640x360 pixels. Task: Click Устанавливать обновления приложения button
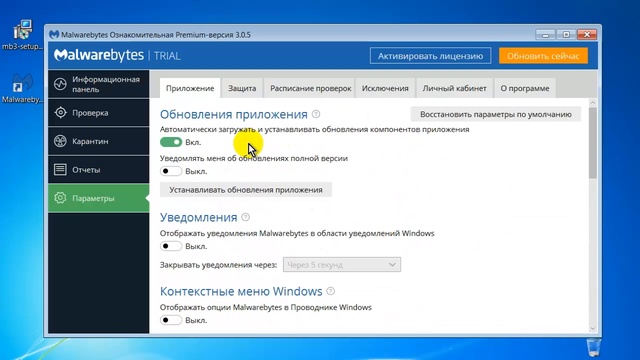pyautogui.click(x=246, y=190)
